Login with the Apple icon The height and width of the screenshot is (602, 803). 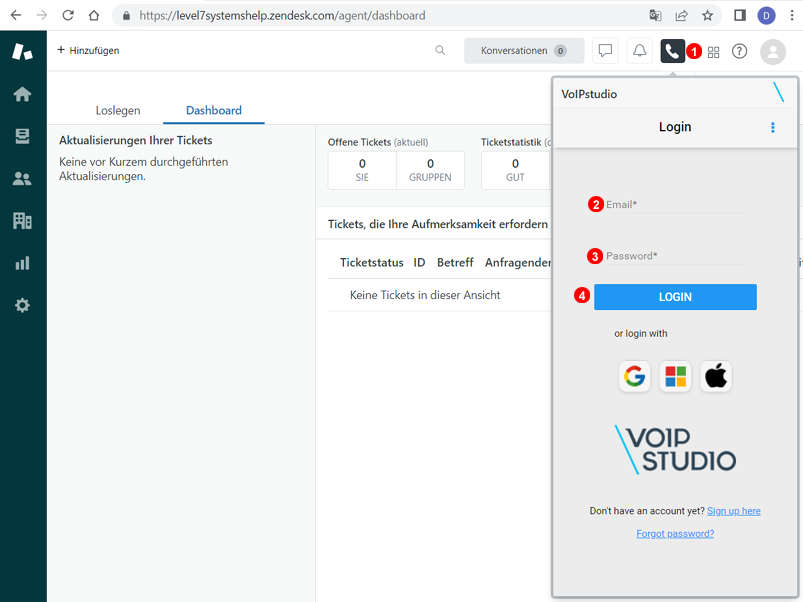[715, 377]
